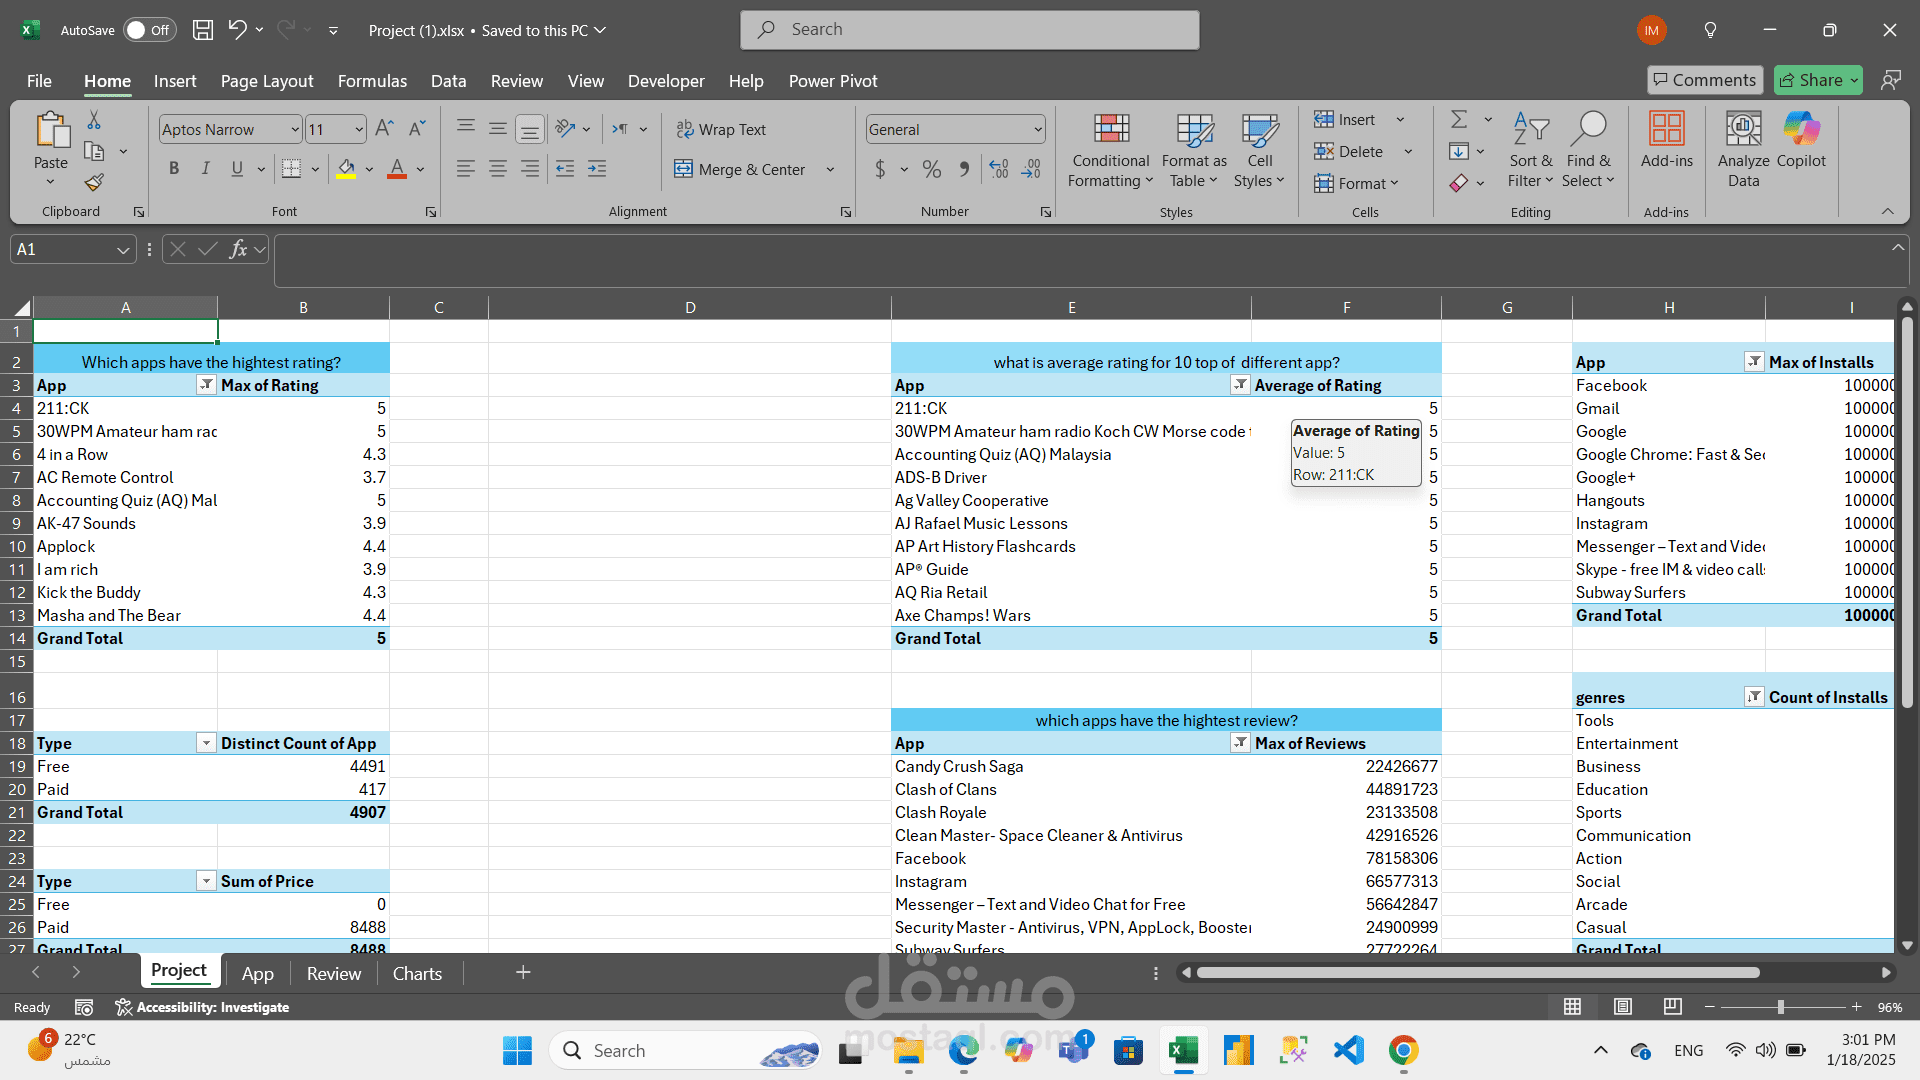Click the Cut scissors icon
Image resolution: width=1920 pixels, height=1080 pixels.
[x=94, y=120]
